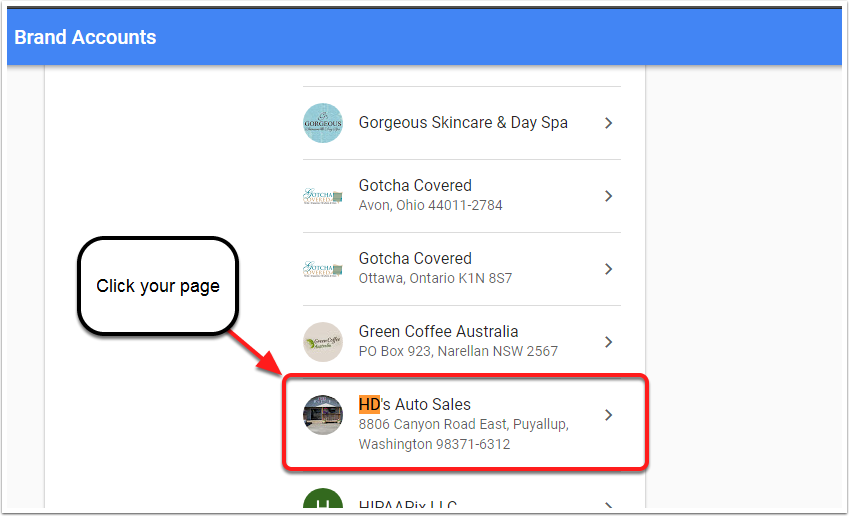This screenshot has width=849, height=516.
Task: Open Gotcha Covered with Ottawa, Ontario address
Action: pos(461,269)
